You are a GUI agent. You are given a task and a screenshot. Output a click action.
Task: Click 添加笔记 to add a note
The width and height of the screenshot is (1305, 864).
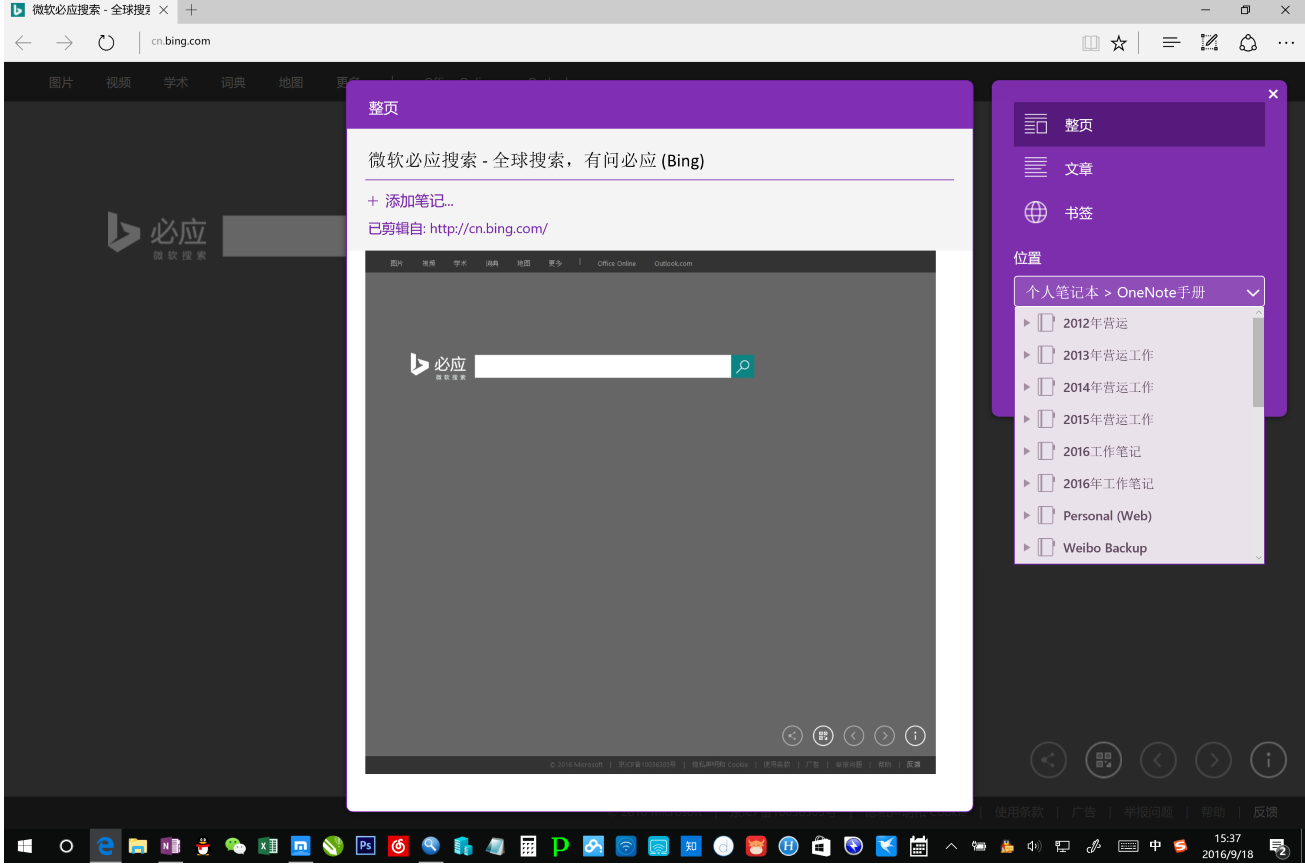411,201
